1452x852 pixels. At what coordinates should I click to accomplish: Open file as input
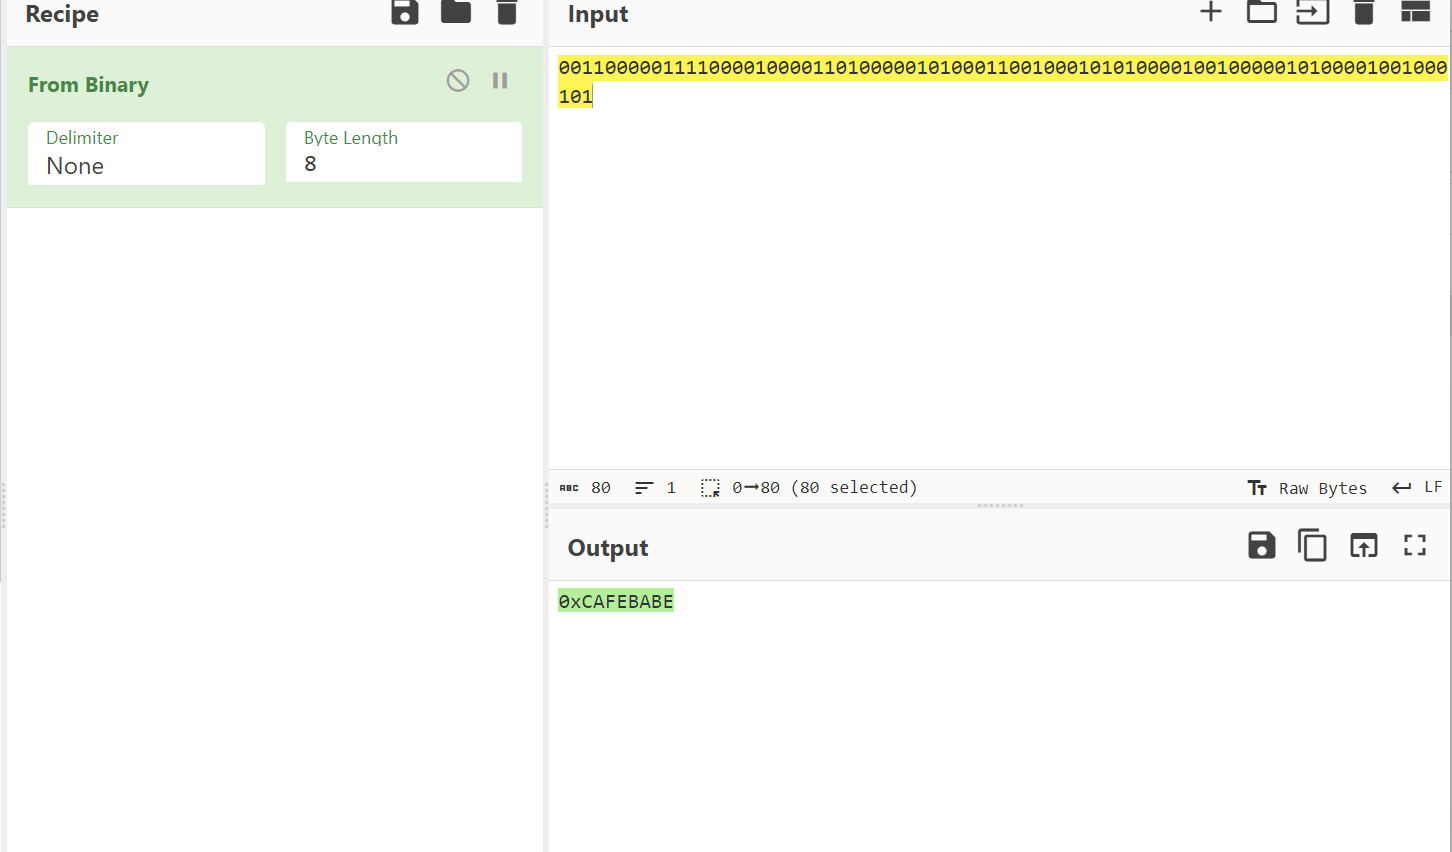1312,12
